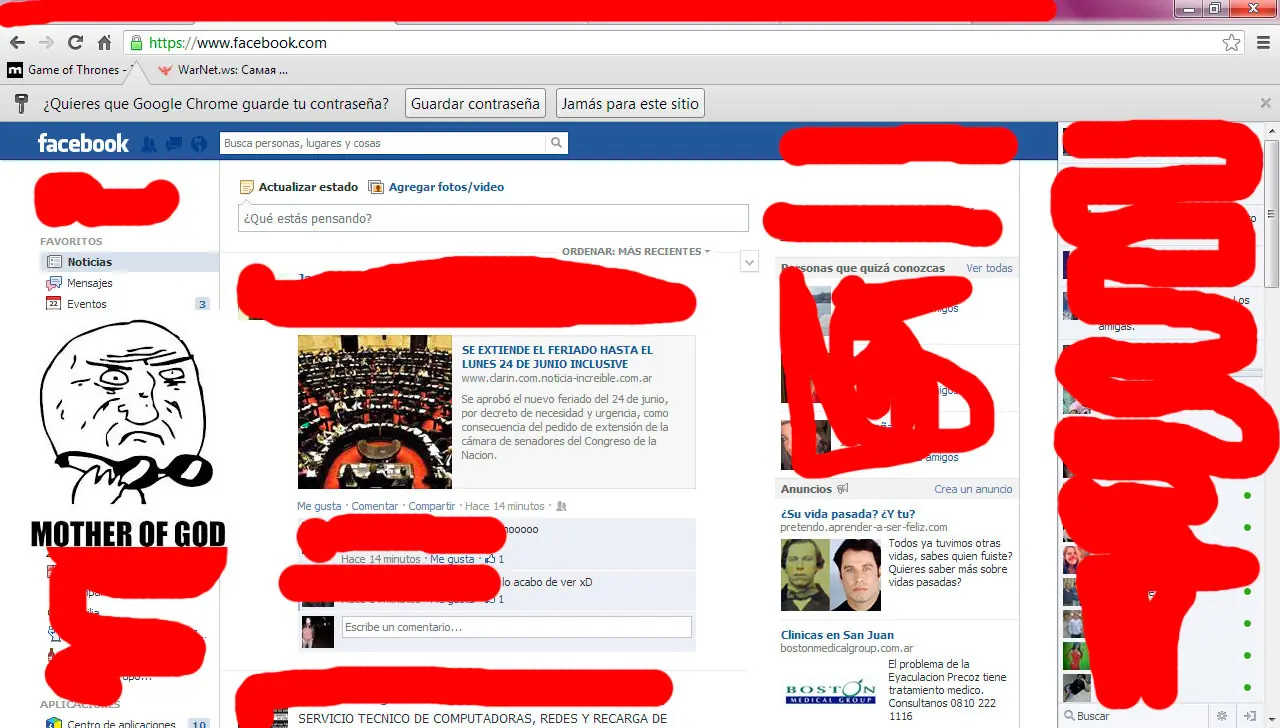Click the thumbs-up count on the first comment
1280x728 pixels.
494,559
